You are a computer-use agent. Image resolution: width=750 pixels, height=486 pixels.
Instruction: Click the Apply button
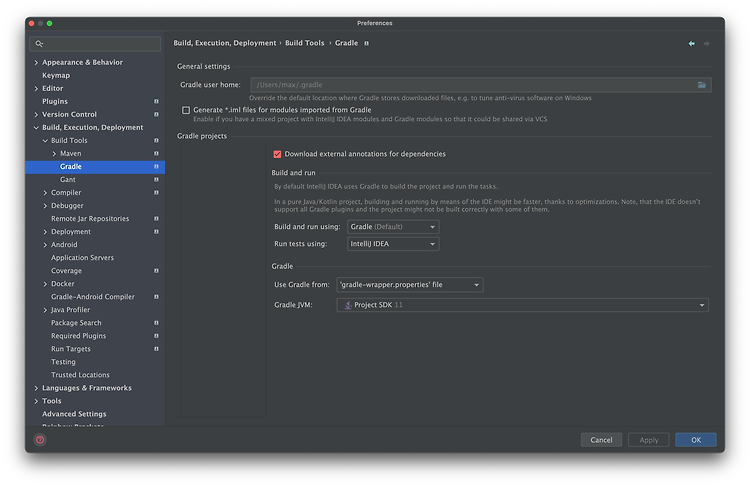click(649, 440)
